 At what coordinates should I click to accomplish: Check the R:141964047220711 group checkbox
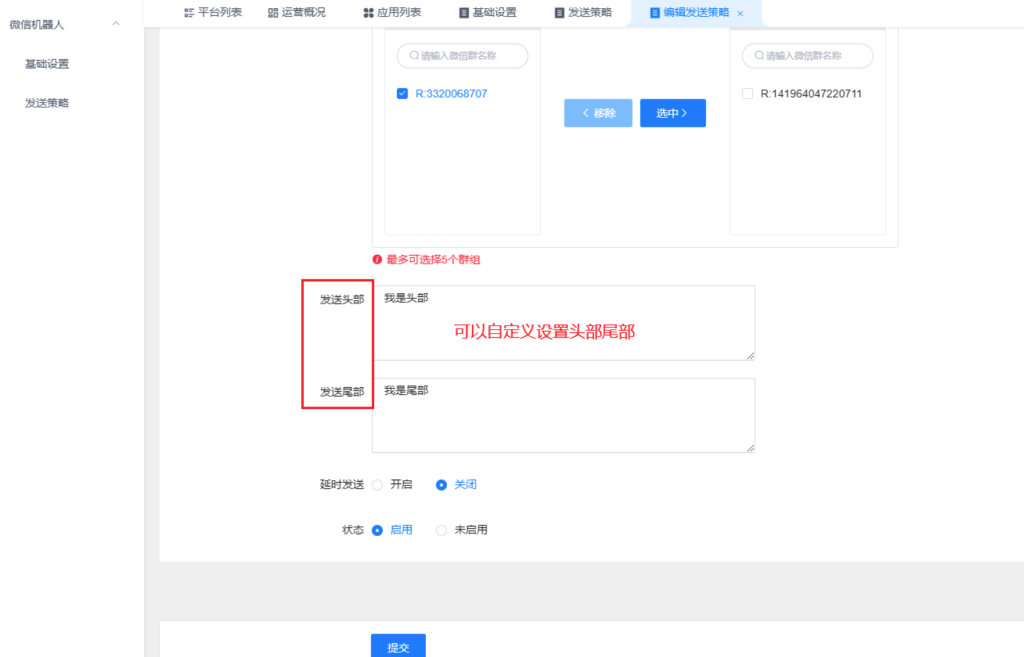click(x=747, y=94)
